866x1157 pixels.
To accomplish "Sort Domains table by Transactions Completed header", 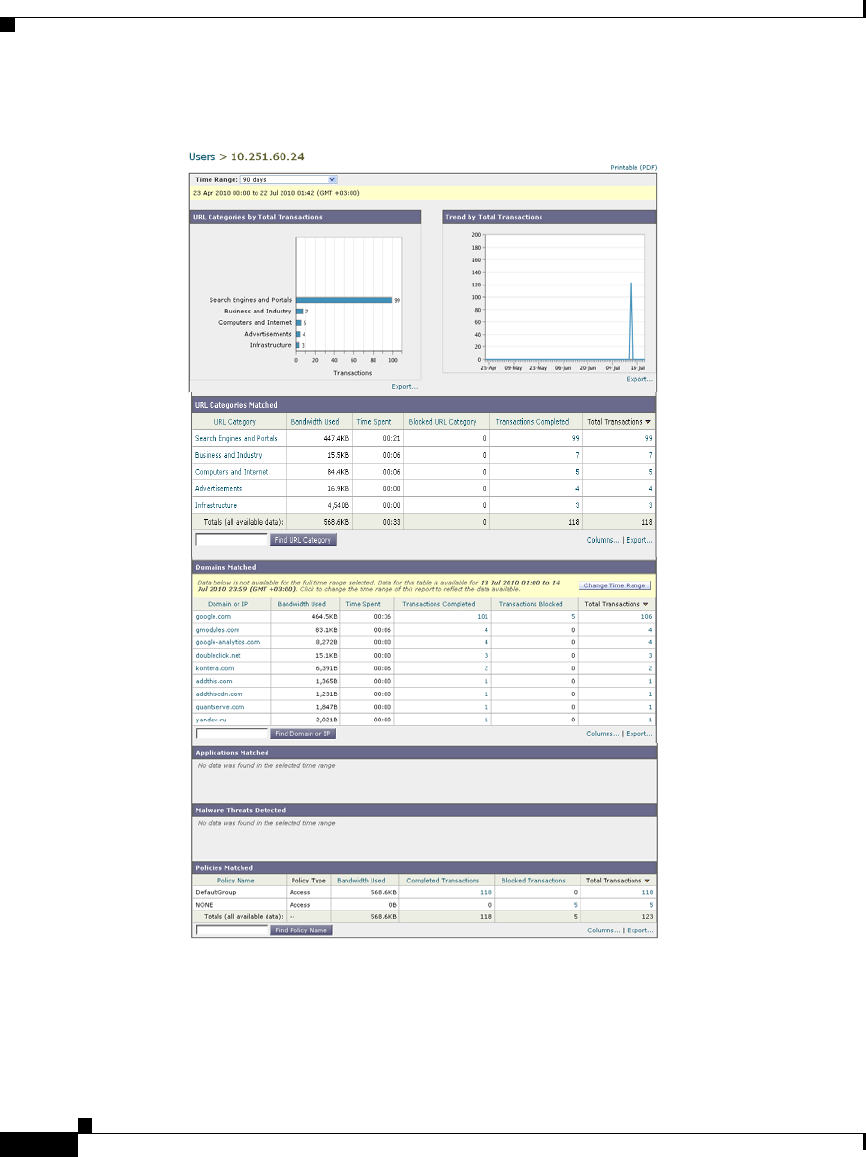I will pyautogui.click(x=439, y=604).
